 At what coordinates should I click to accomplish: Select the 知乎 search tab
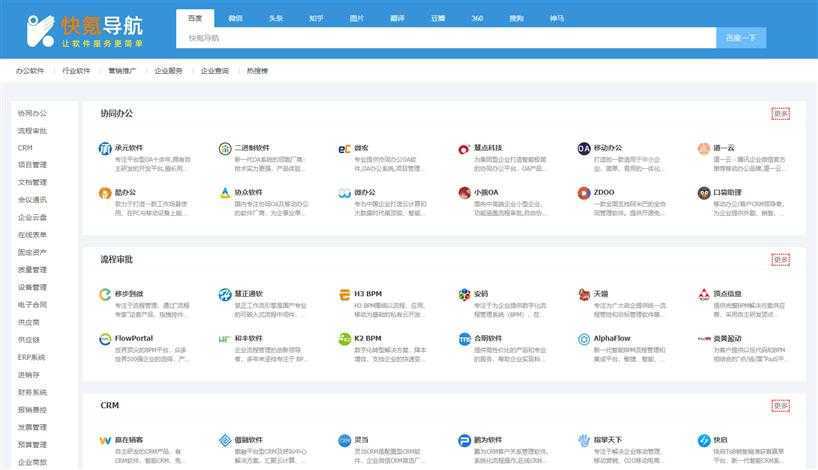coord(316,18)
